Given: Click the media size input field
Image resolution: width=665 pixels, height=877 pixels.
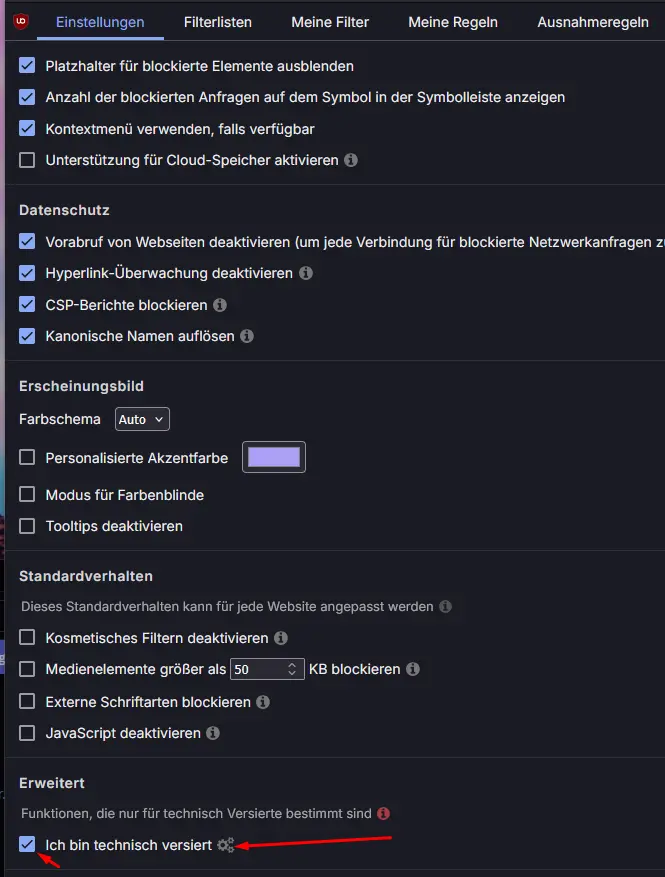Looking at the screenshot, I should point(267,669).
